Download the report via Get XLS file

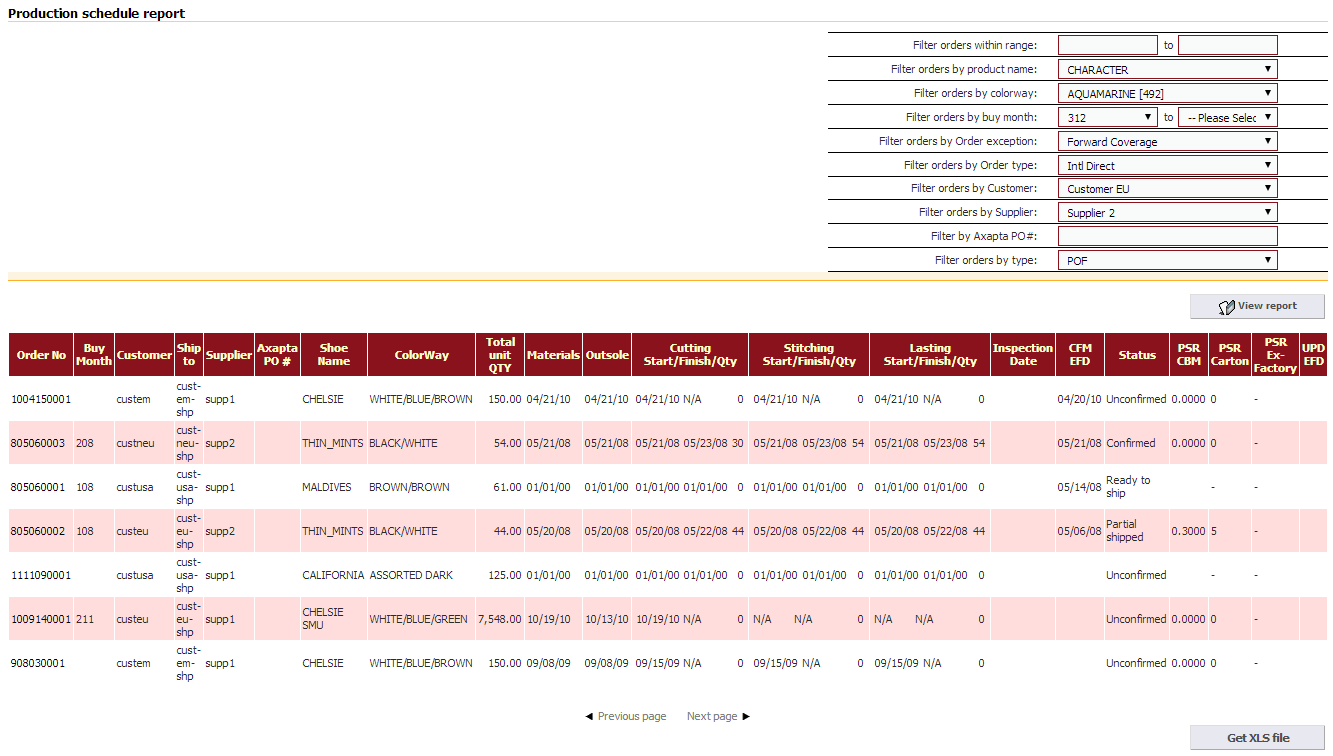click(x=1257, y=738)
